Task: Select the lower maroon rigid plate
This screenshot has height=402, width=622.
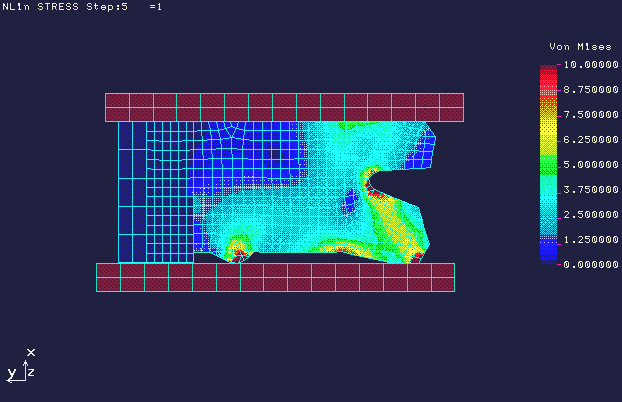Action: click(x=275, y=277)
